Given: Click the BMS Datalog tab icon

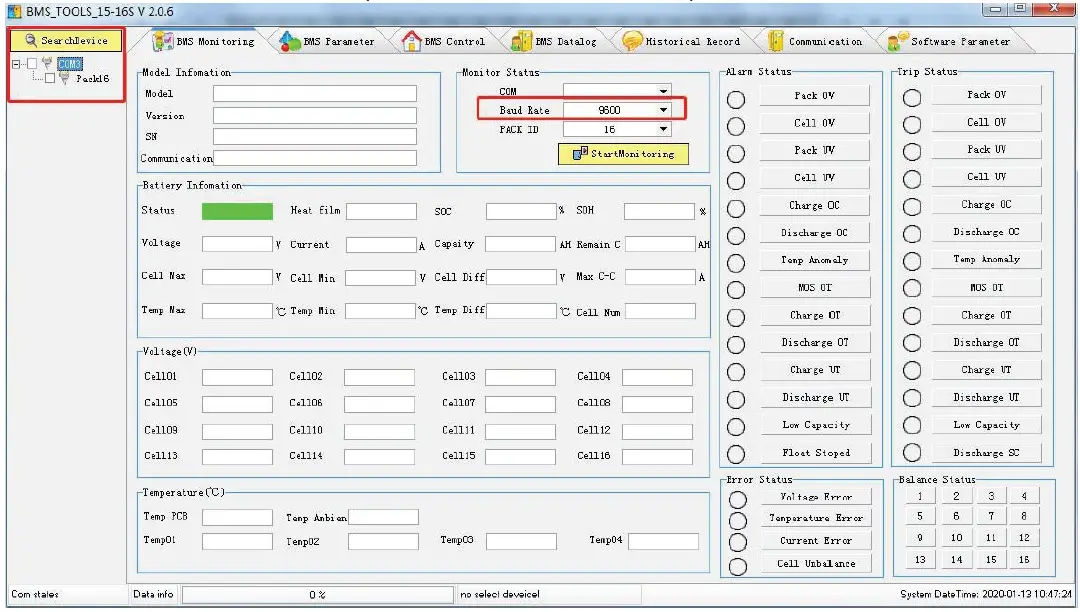Looking at the screenshot, I should [521, 41].
